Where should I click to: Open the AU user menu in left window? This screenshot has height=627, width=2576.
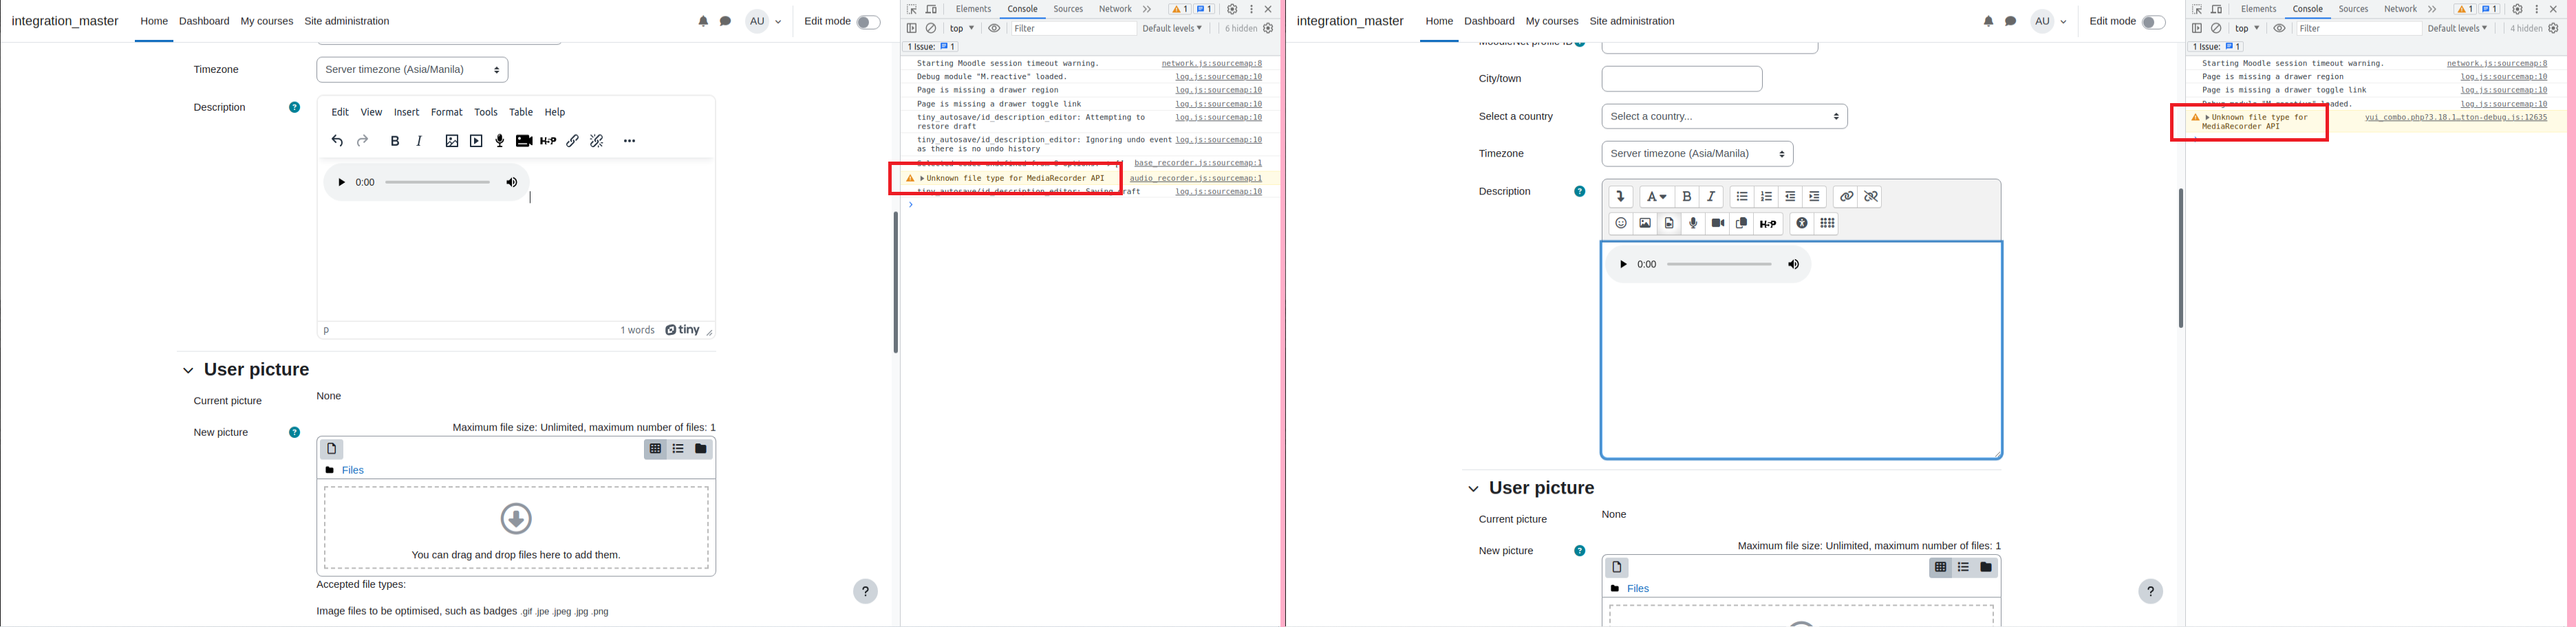pyautogui.click(x=764, y=21)
